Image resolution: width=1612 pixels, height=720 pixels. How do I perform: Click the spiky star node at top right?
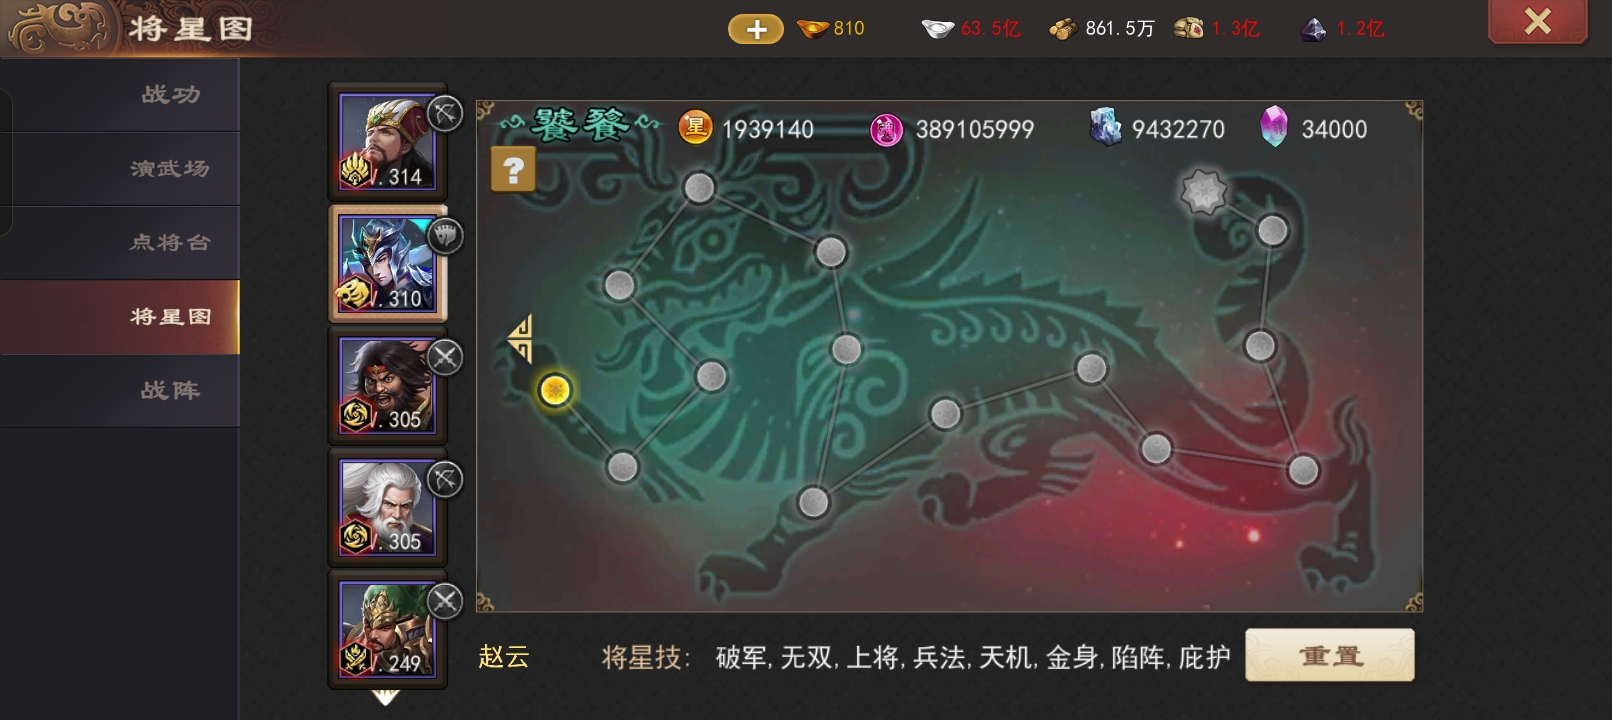click(x=1203, y=192)
